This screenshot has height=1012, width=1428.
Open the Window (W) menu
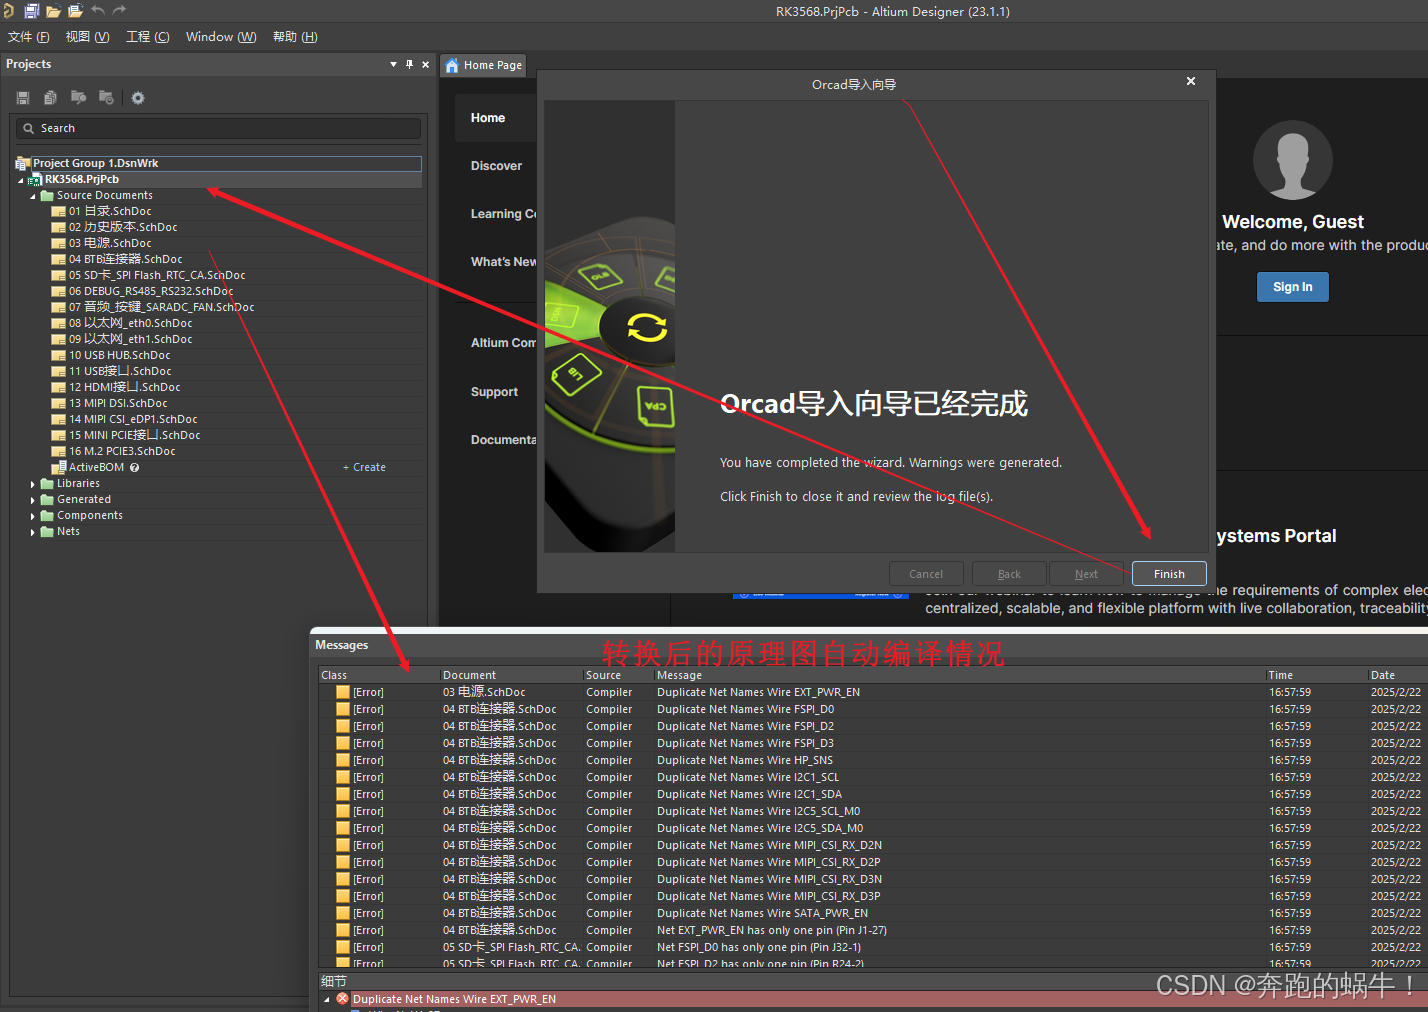221,37
